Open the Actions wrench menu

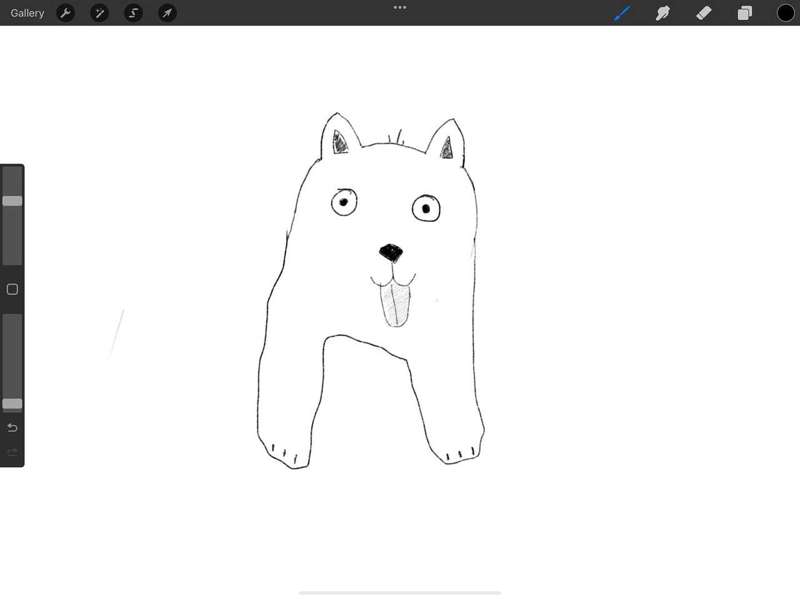[65, 13]
